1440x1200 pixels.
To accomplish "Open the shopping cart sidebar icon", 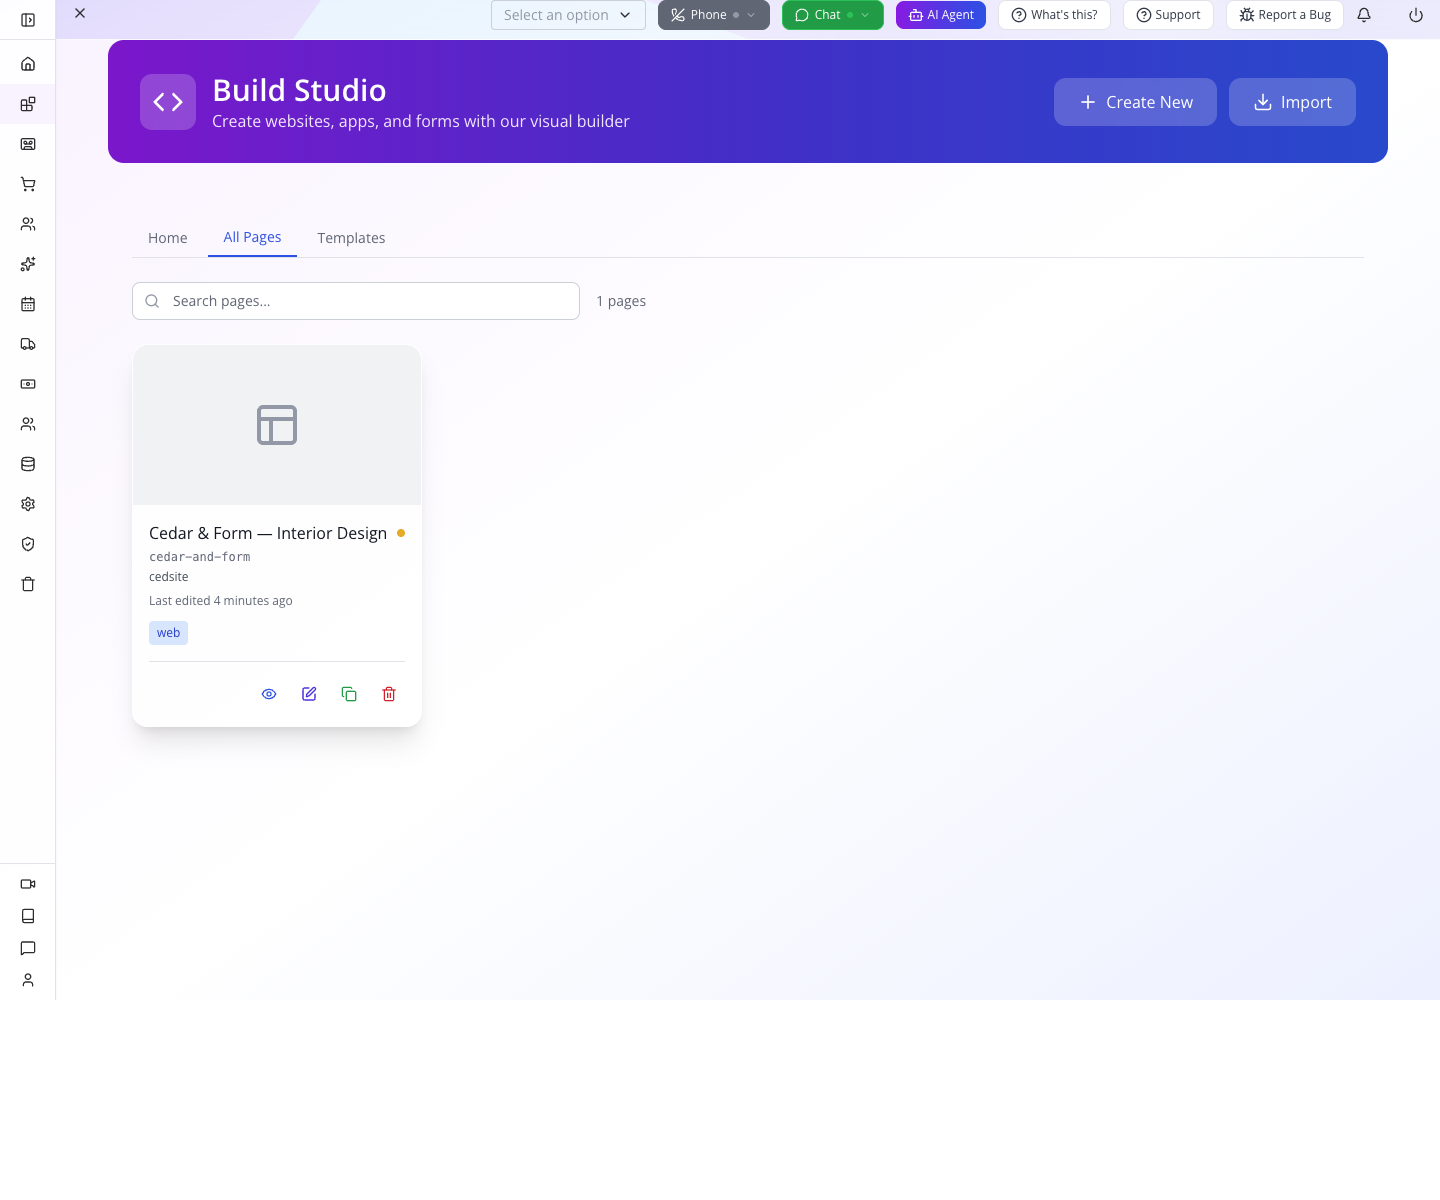I will tap(28, 184).
